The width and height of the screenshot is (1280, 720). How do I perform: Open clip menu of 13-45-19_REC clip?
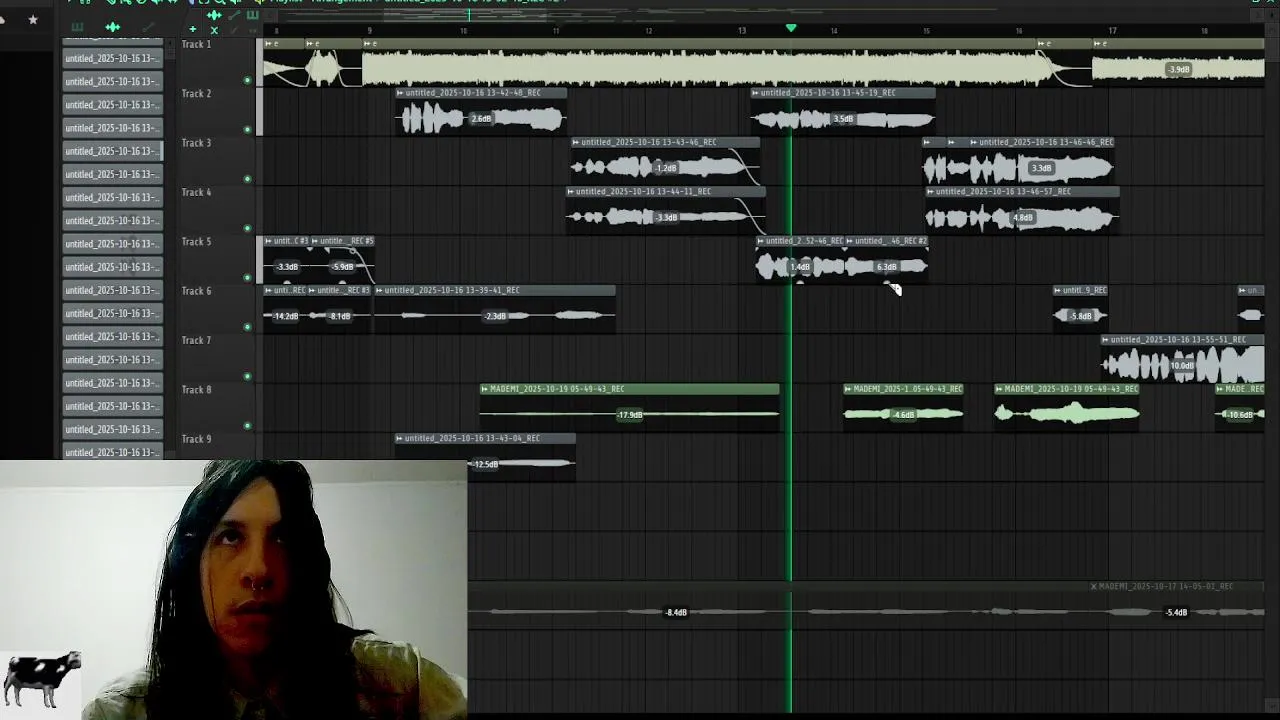pos(756,93)
